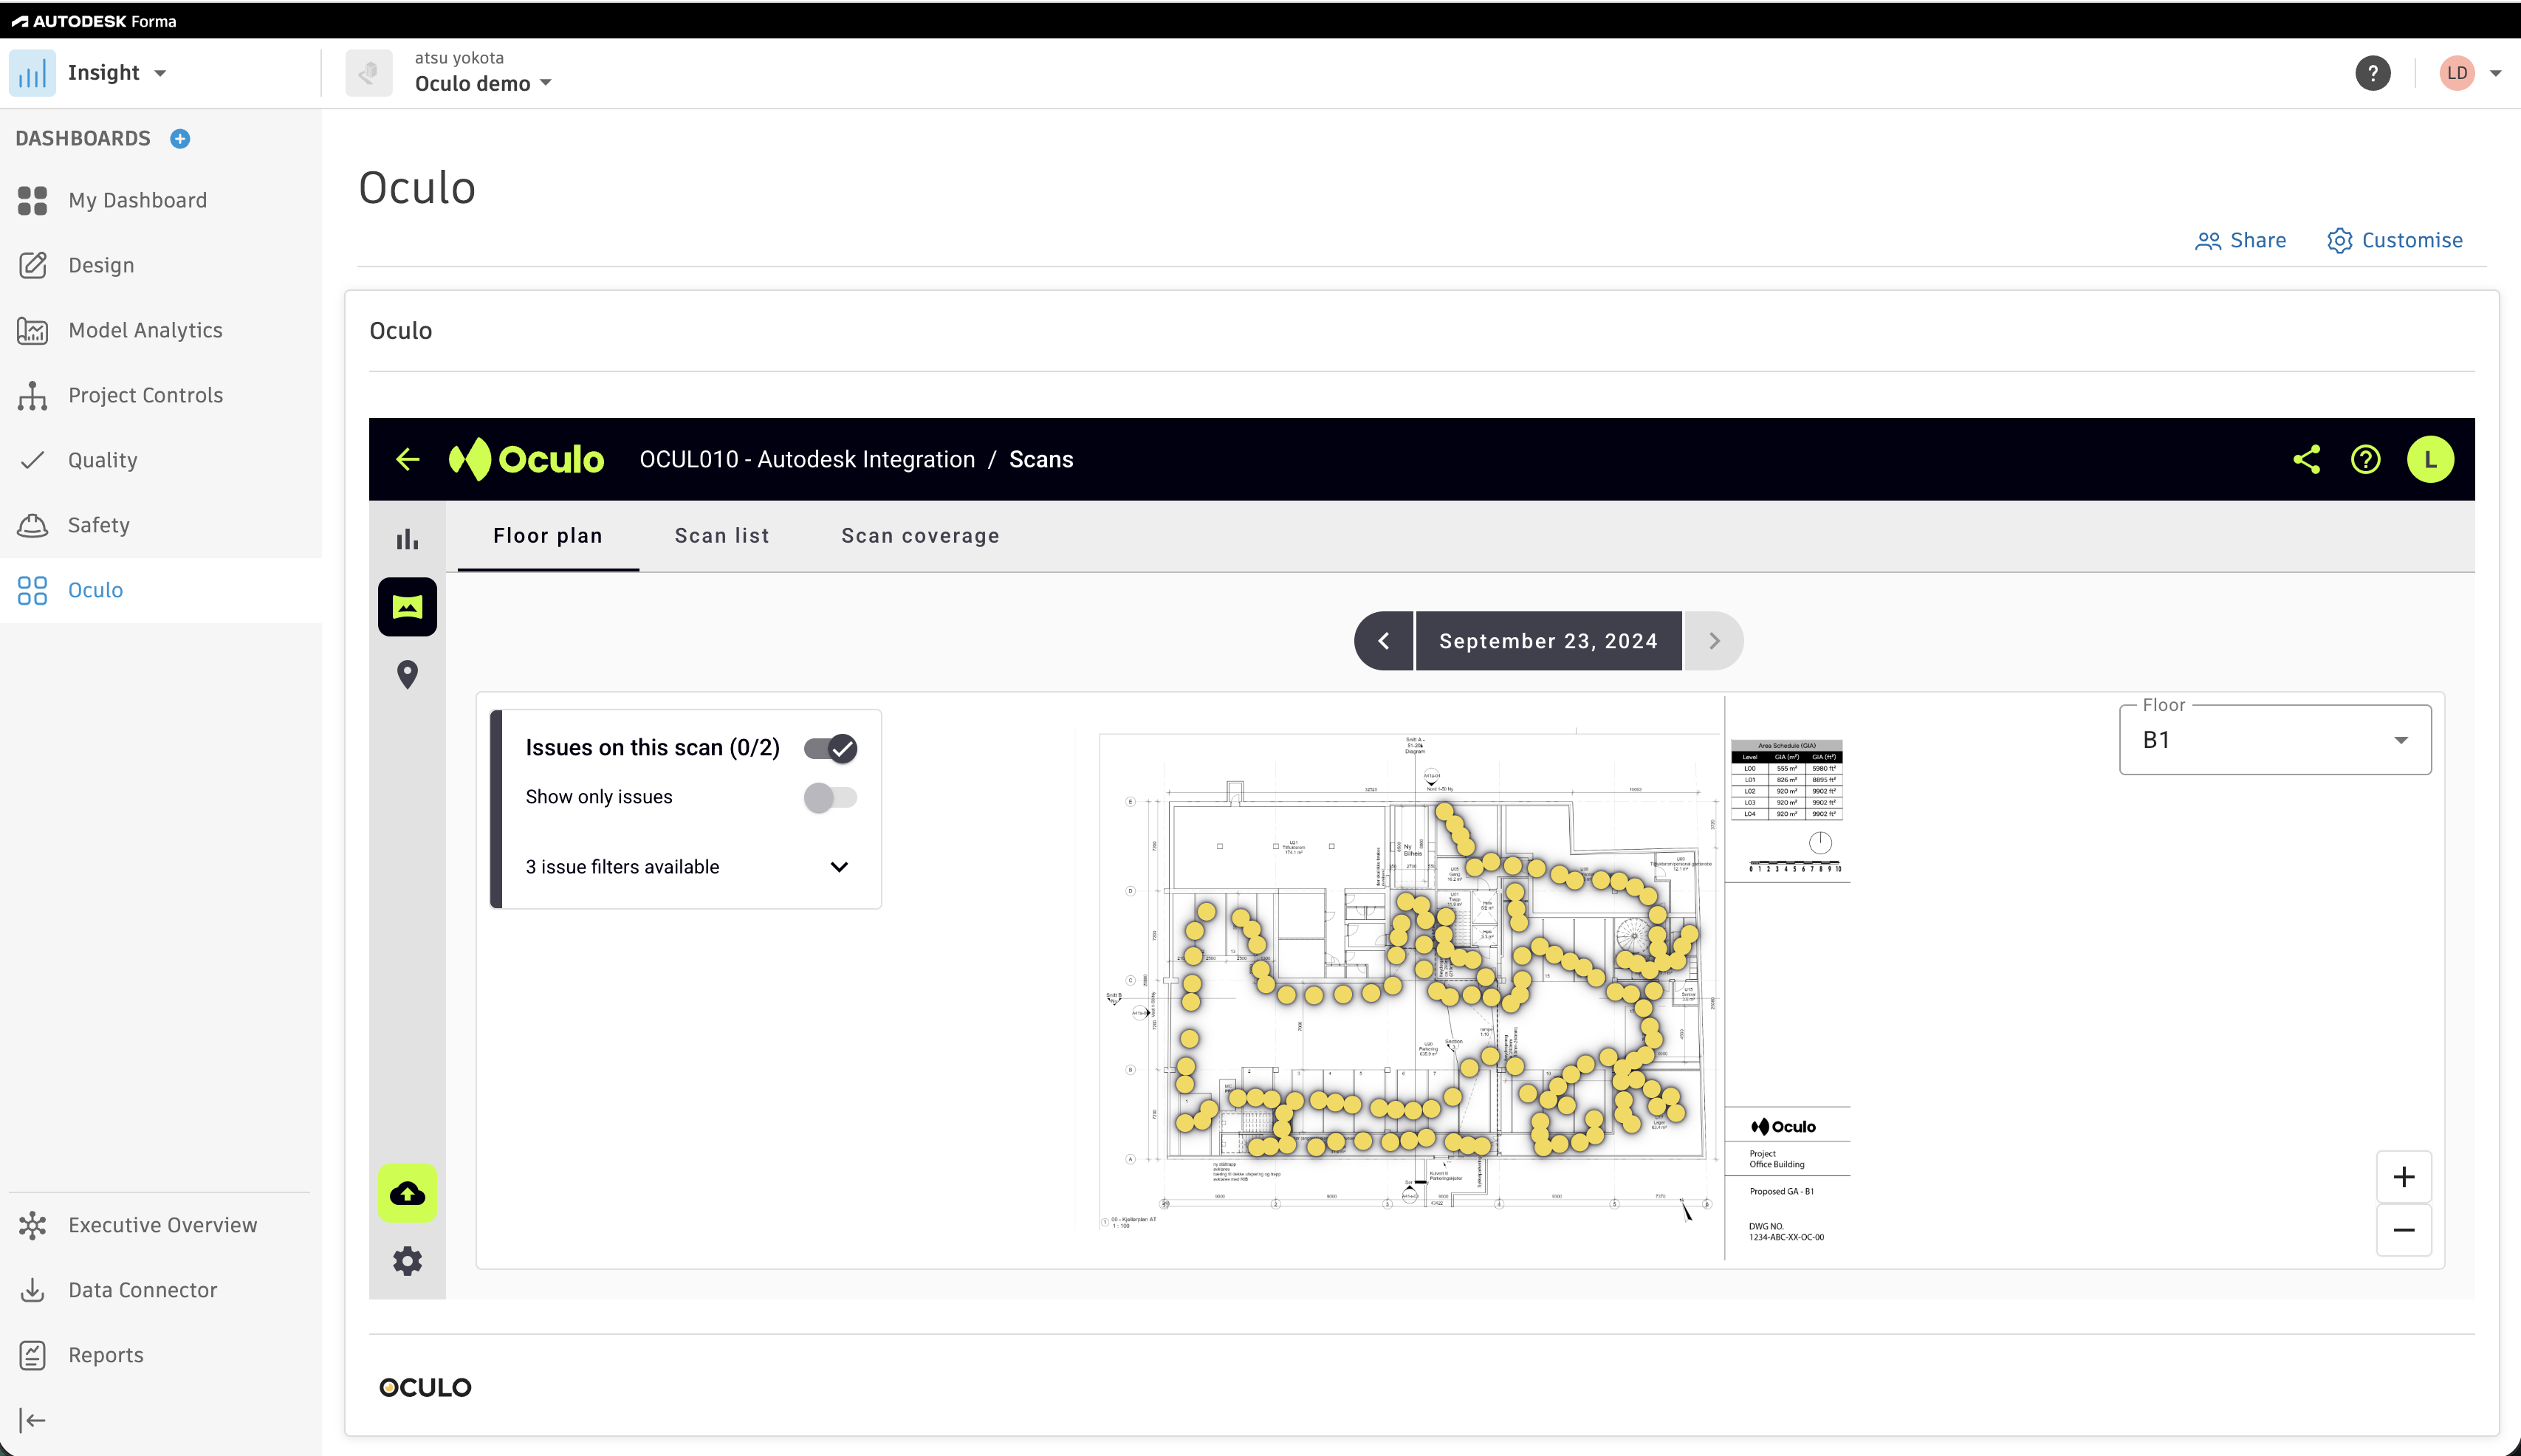The width and height of the screenshot is (2521, 1456).
Task: Switch to Floor plan tab
Action: tap(548, 536)
